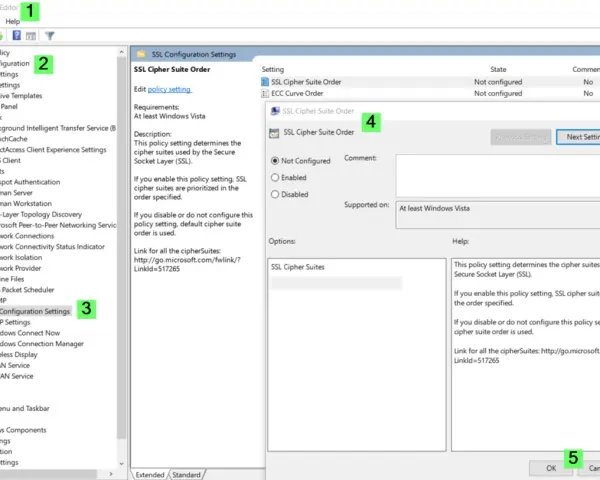
Task: Select Network Connections in the tree
Action: (27, 235)
